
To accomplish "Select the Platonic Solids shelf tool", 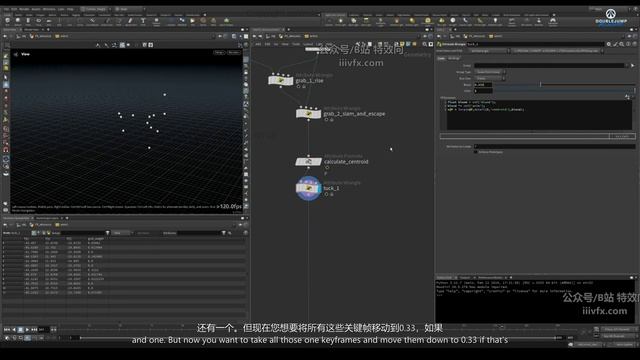I will coord(156,22).
